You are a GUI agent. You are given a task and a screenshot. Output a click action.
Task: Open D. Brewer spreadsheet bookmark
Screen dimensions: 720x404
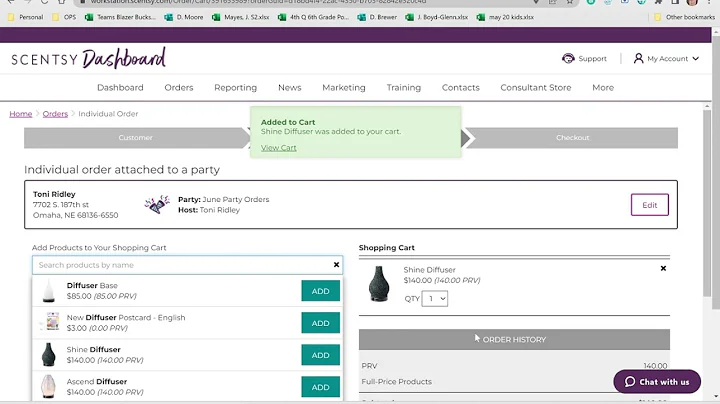click(x=377, y=17)
